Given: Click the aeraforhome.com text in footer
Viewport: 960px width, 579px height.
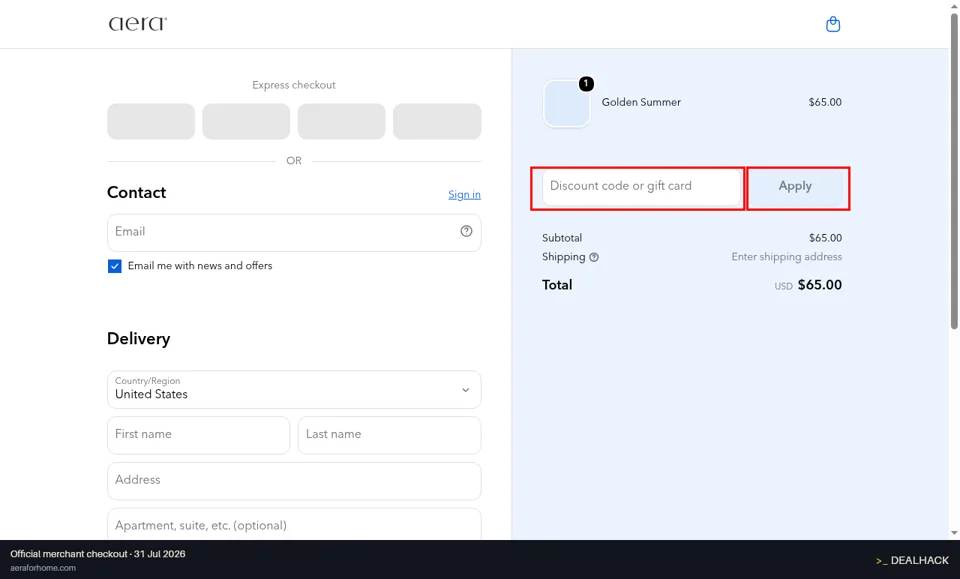Looking at the screenshot, I should [43, 568].
